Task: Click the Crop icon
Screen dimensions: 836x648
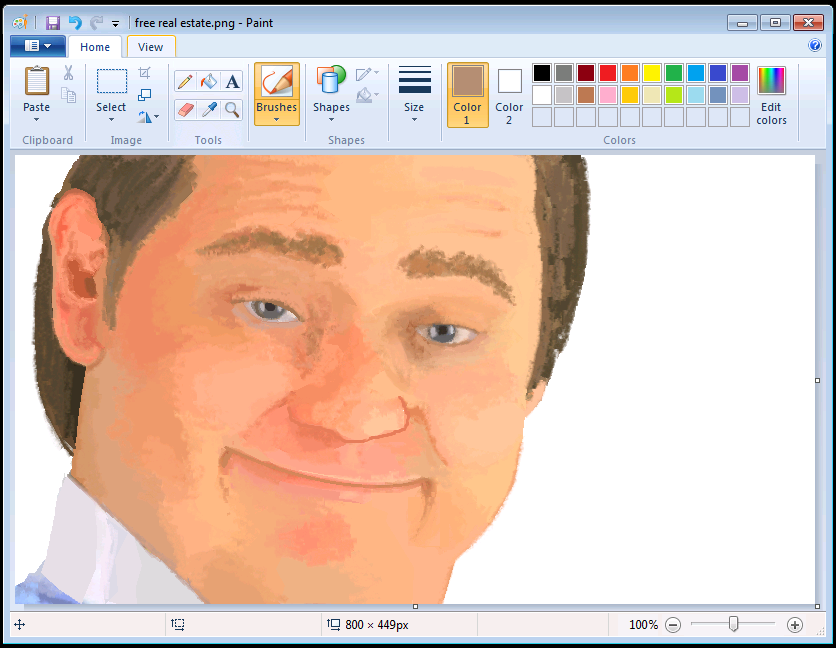Action: tap(144, 73)
